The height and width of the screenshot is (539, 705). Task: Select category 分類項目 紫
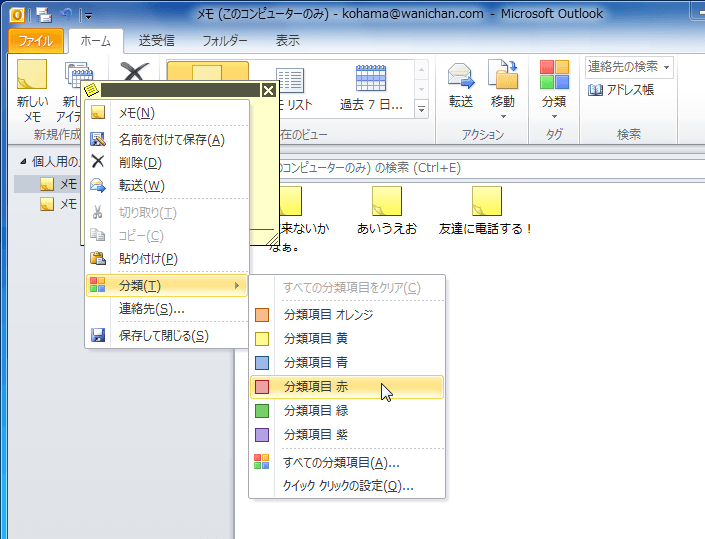(x=347, y=435)
